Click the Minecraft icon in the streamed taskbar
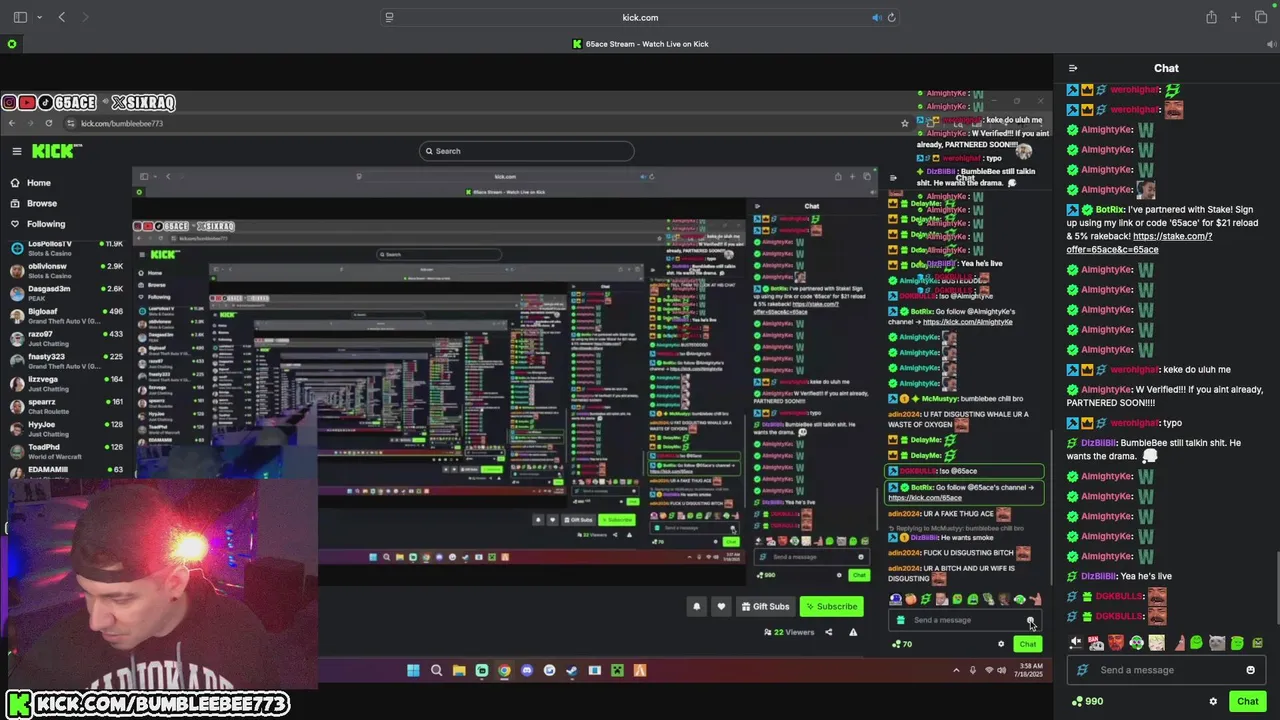This screenshot has height=720, width=1280. (617, 670)
